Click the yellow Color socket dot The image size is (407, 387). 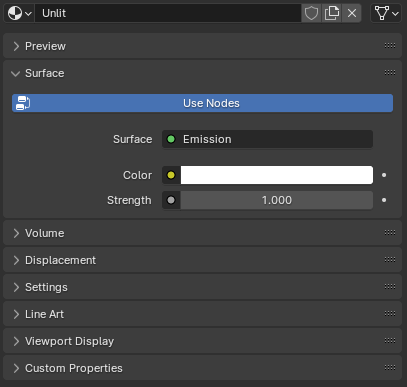[171, 175]
